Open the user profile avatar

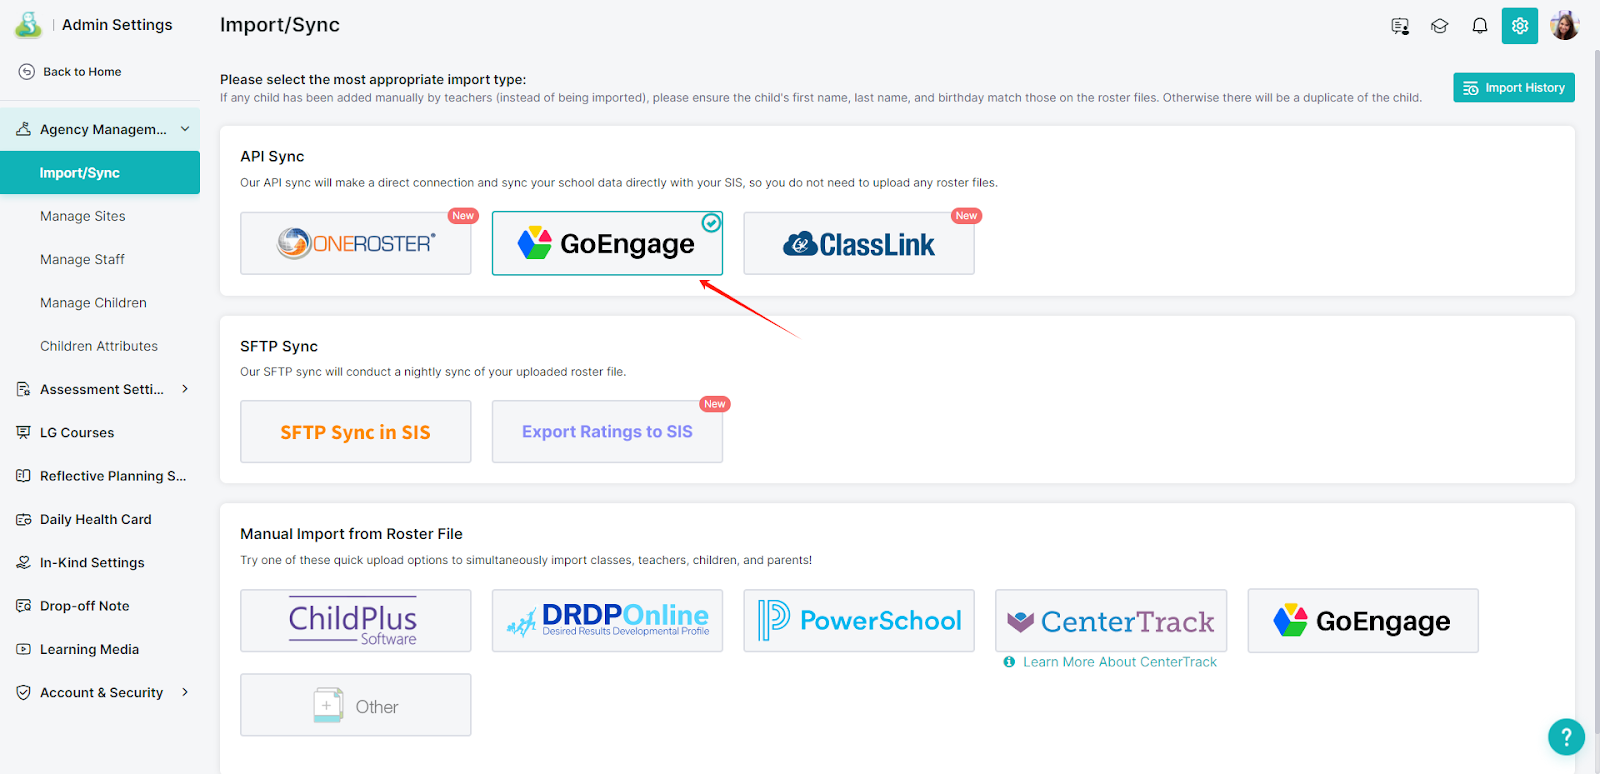[x=1565, y=25]
